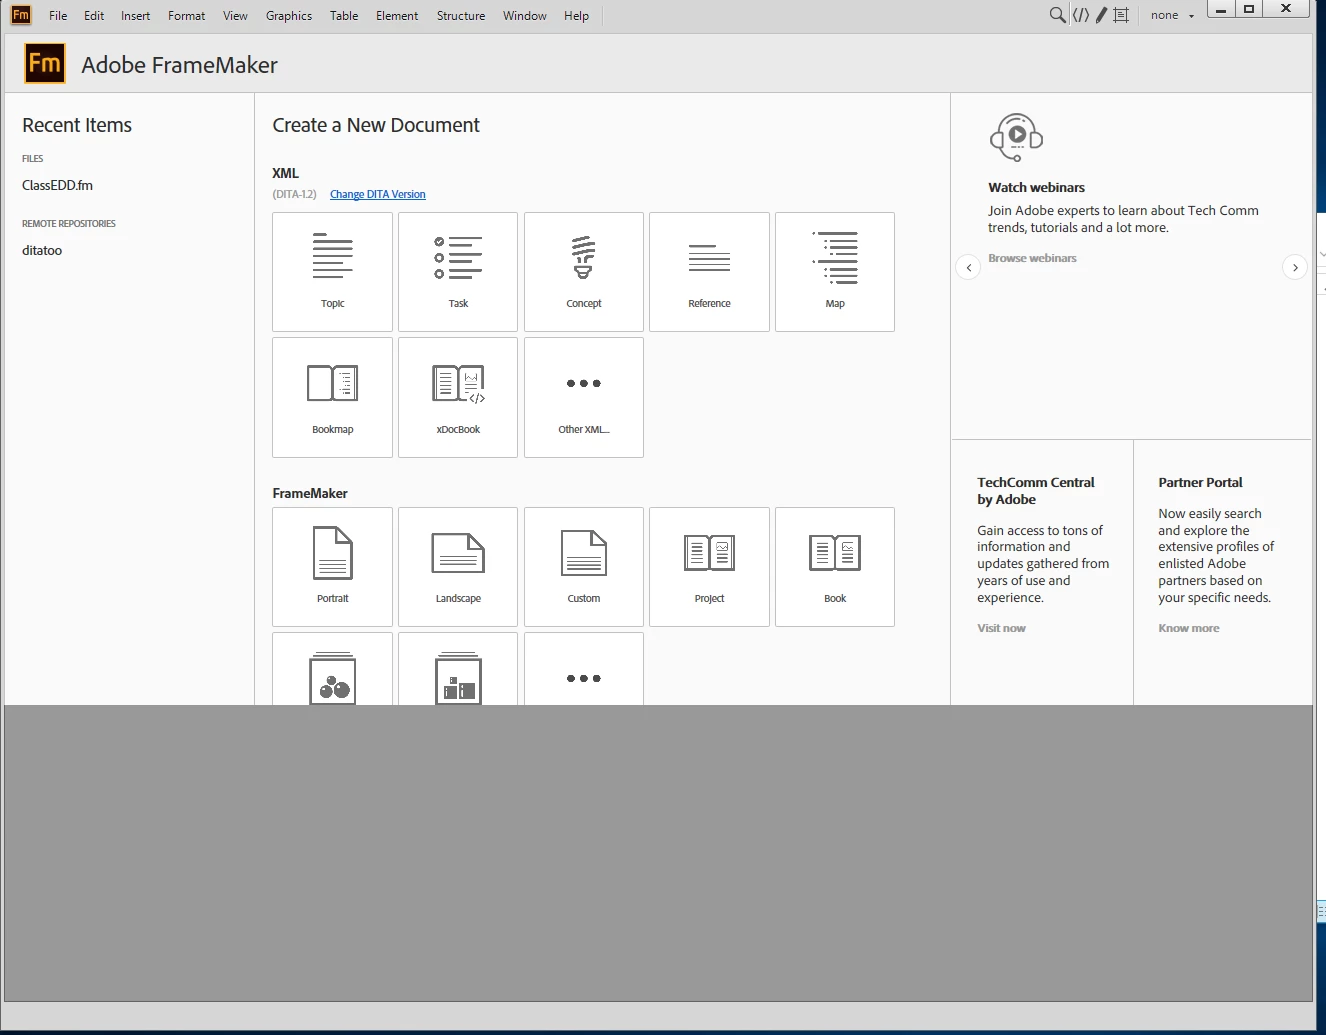Screen dimensions: 1326x1035
Task: Click Know more under Partner Portal
Action: point(1189,628)
